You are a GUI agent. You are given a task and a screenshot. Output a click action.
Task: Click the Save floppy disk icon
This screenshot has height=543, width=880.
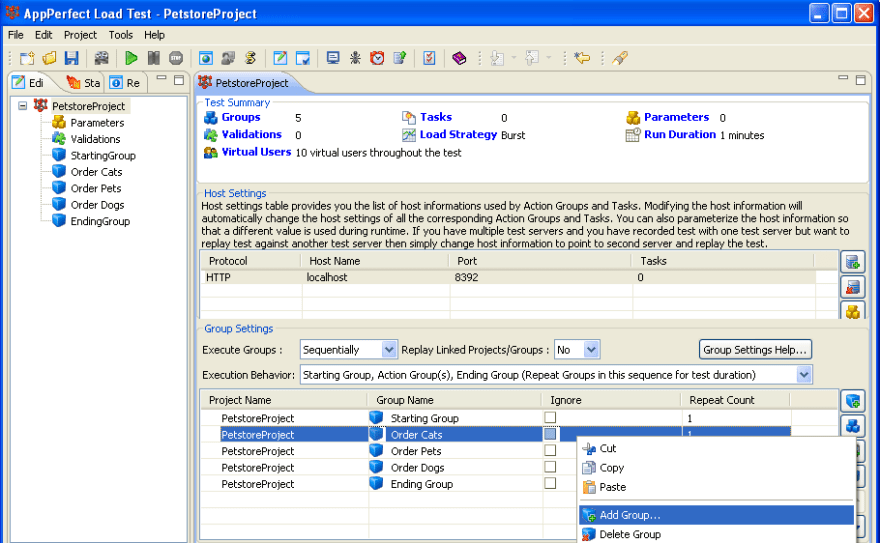tap(71, 58)
